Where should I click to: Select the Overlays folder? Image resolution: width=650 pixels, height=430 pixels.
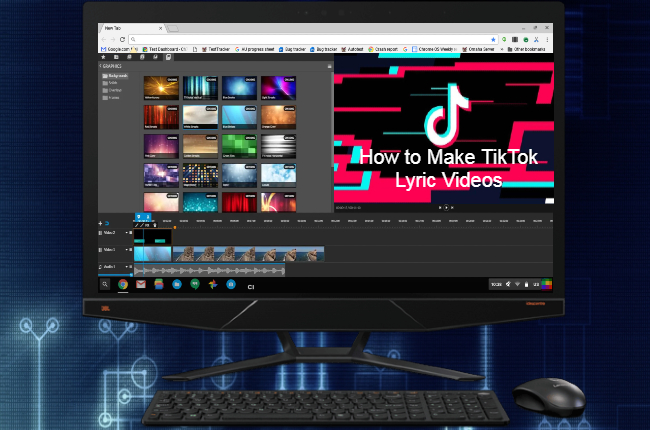(x=112, y=90)
